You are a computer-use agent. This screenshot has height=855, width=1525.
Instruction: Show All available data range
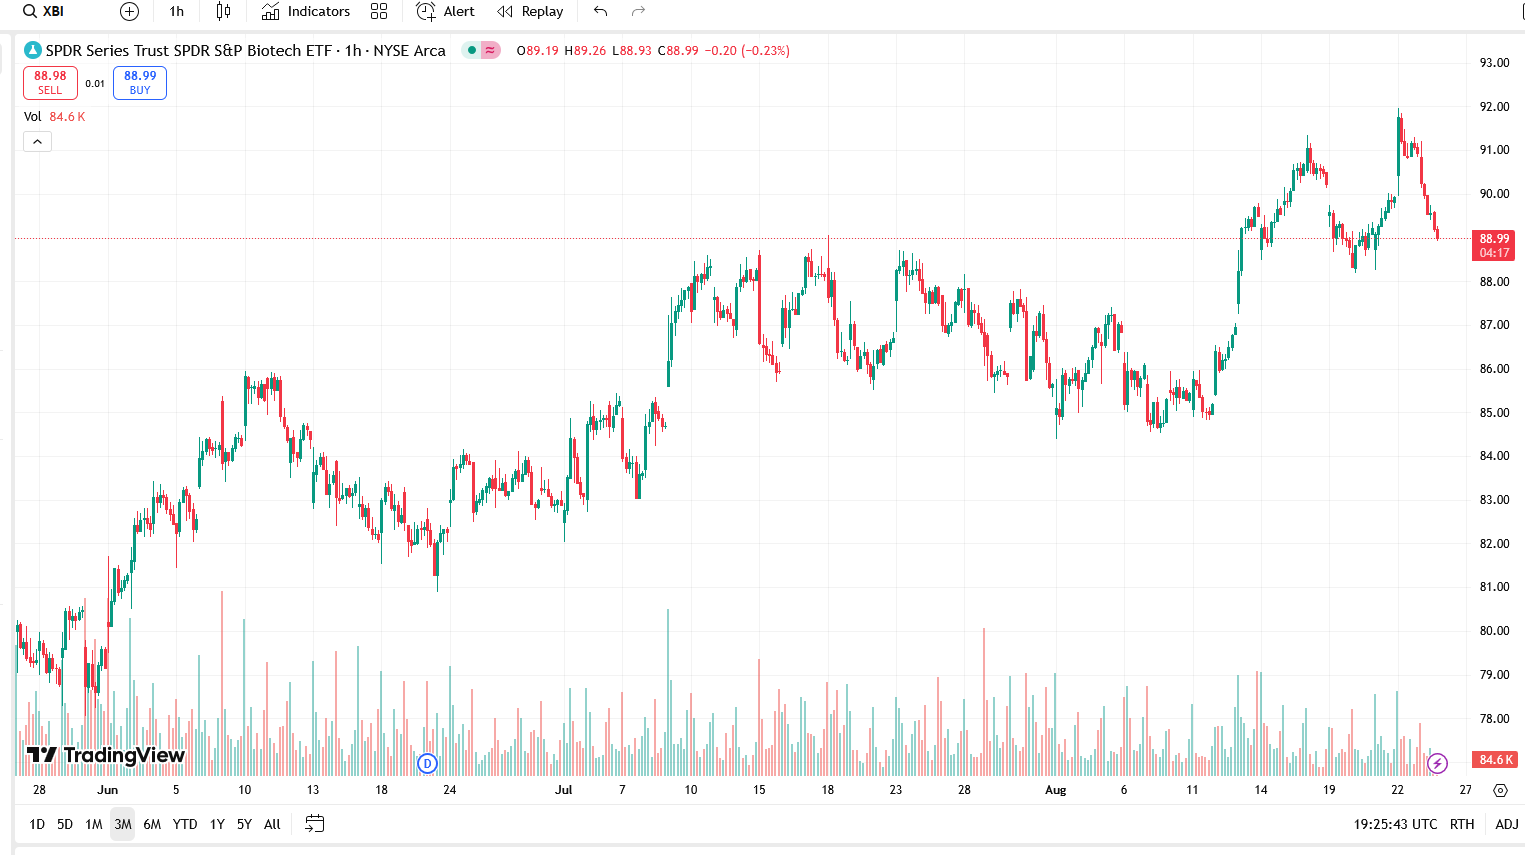(x=272, y=824)
